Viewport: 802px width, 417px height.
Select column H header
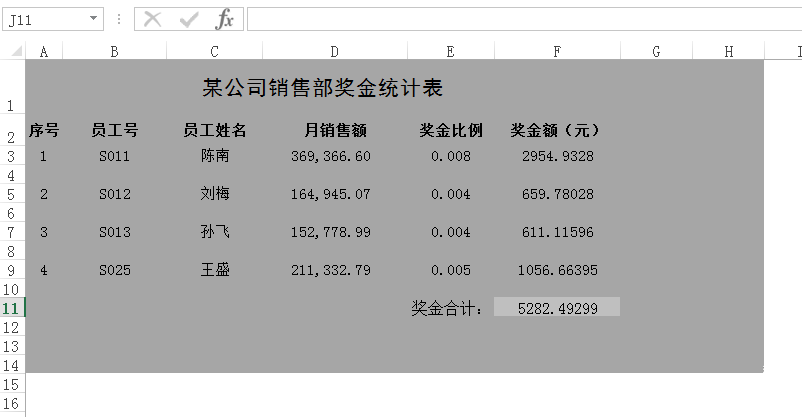[x=728, y=52]
